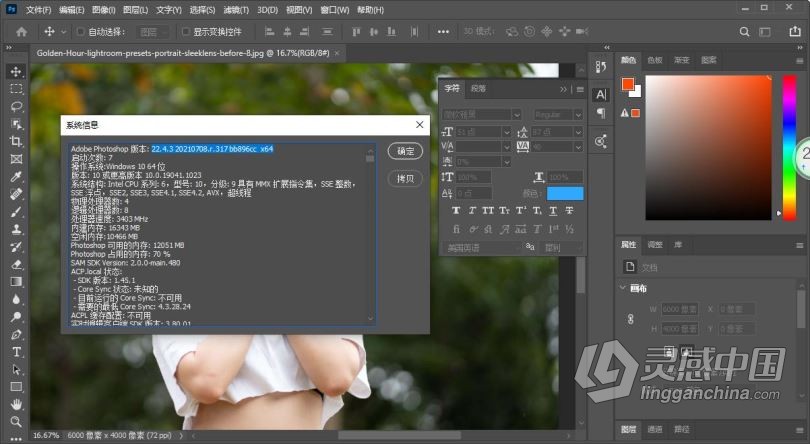Select the Blur tool
The width and height of the screenshot is (810, 444).
[x=16, y=299]
